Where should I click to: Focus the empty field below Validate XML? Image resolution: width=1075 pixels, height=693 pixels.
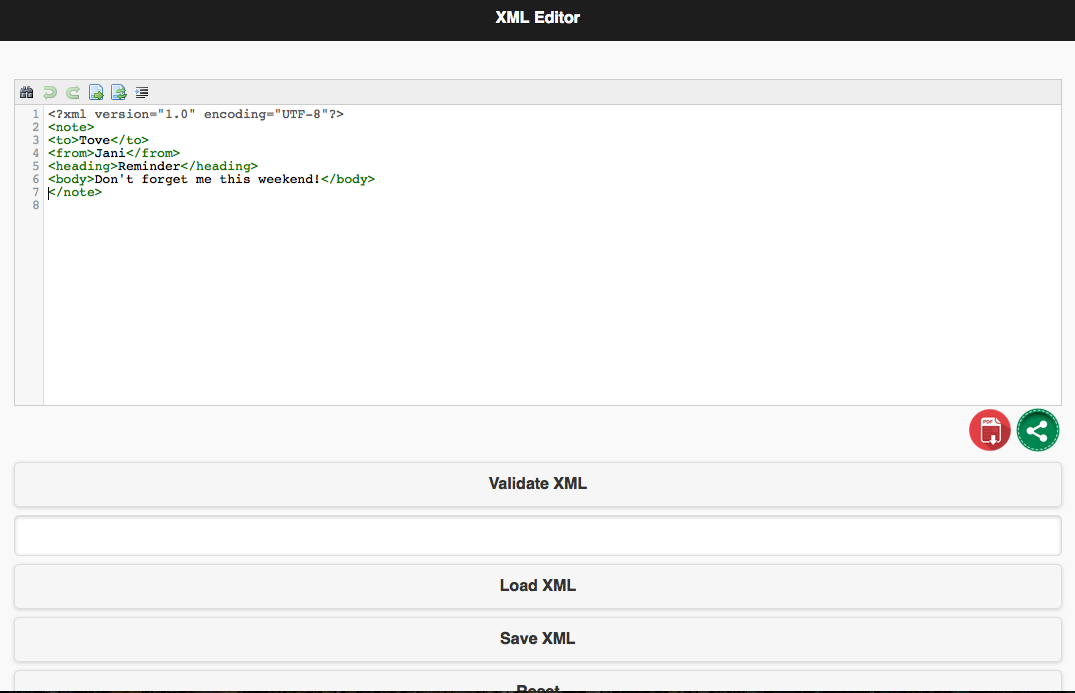[x=537, y=536]
